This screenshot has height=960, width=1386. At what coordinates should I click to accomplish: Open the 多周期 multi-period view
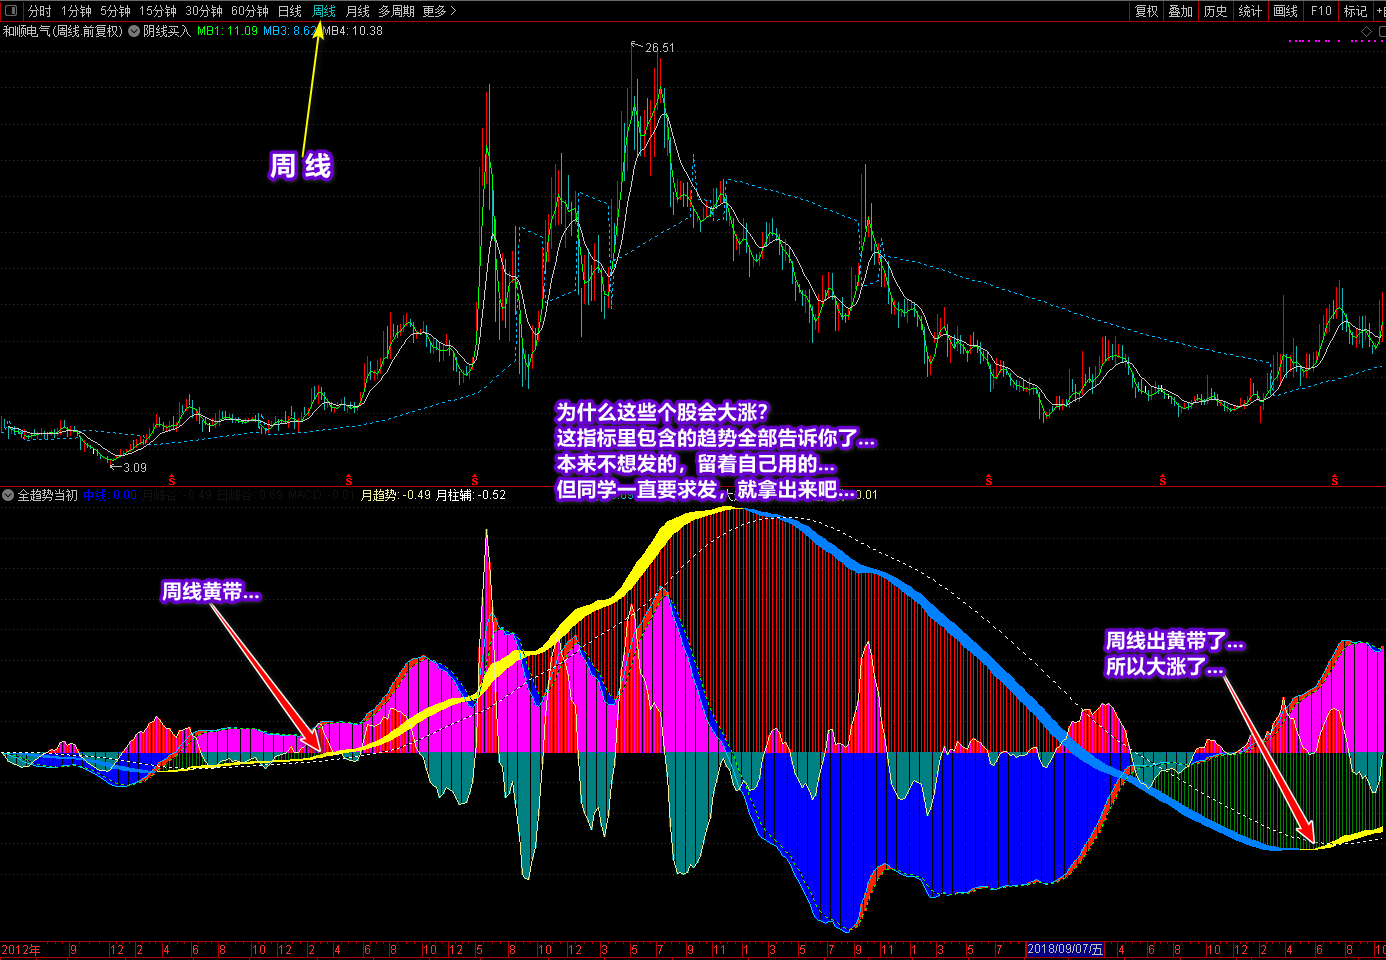pyautogui.click(x=396, y=11)
